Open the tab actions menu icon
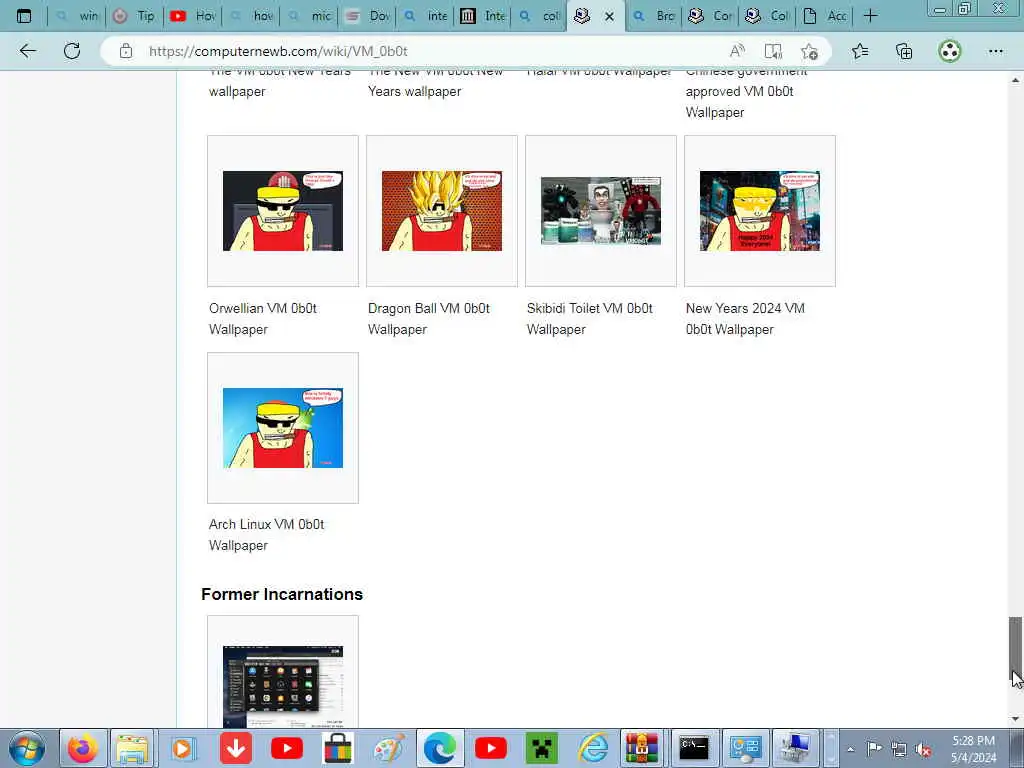The width and height of the screenshot is (1024, 768). click(24, 16)
